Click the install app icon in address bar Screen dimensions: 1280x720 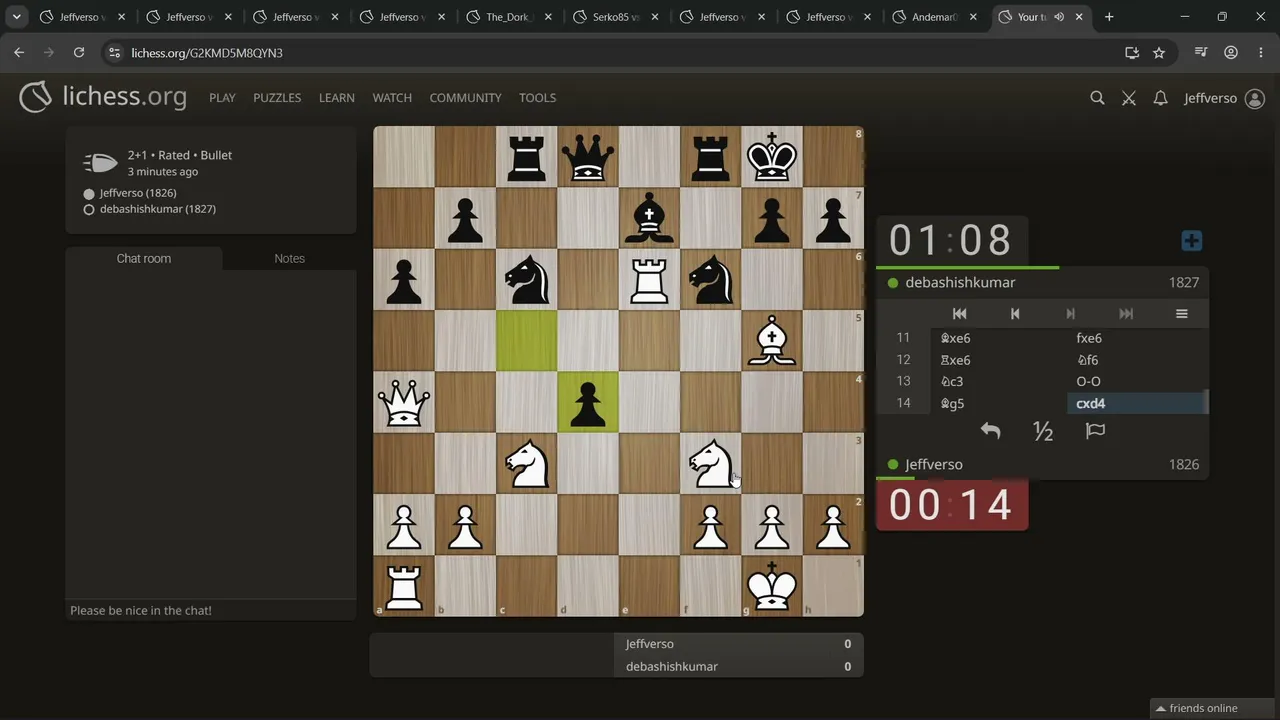point(1132,53)
